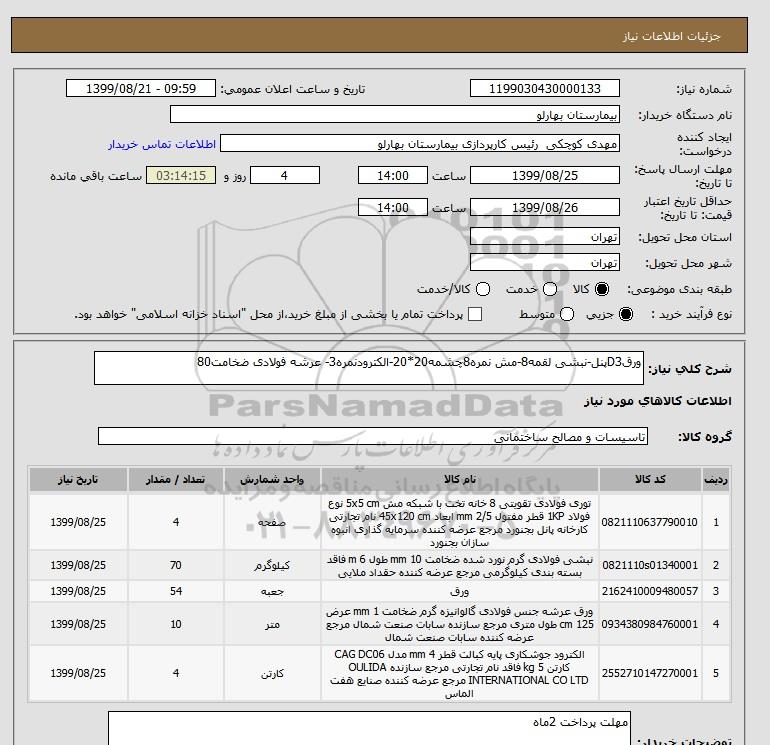
Task: Click the need number field 1199030430000133
Action: (x=545, y=88)
